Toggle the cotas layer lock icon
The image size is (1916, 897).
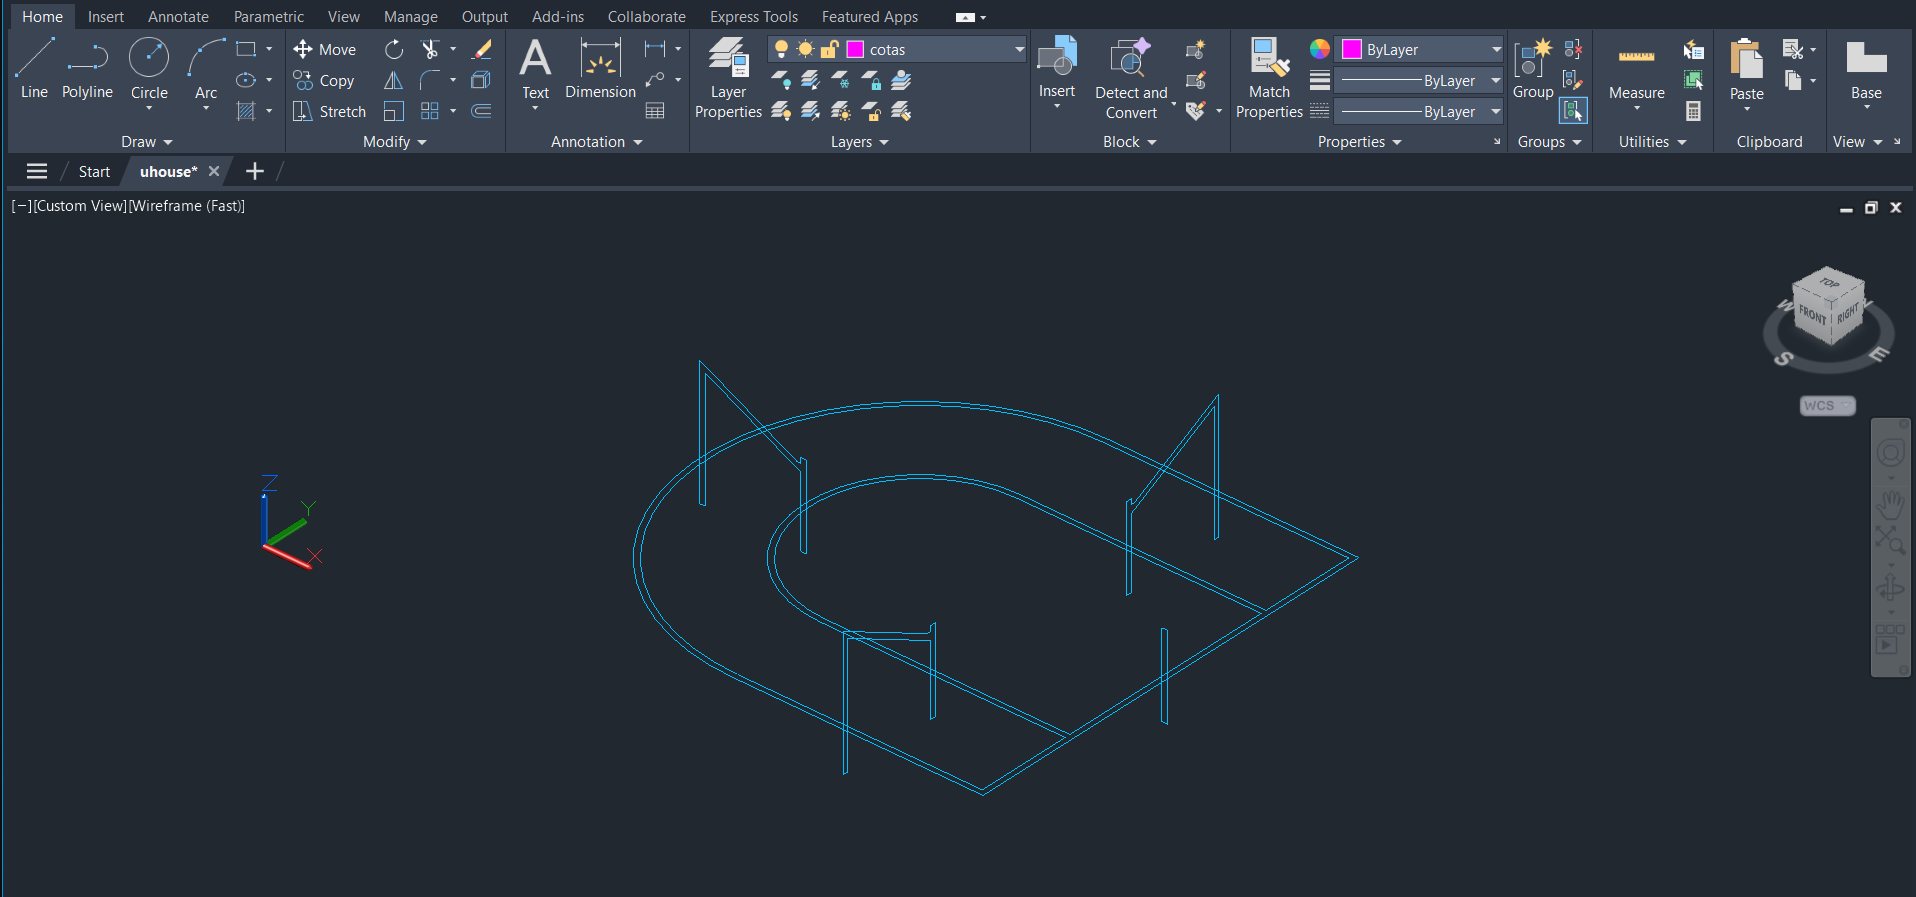tap(829, 49)
